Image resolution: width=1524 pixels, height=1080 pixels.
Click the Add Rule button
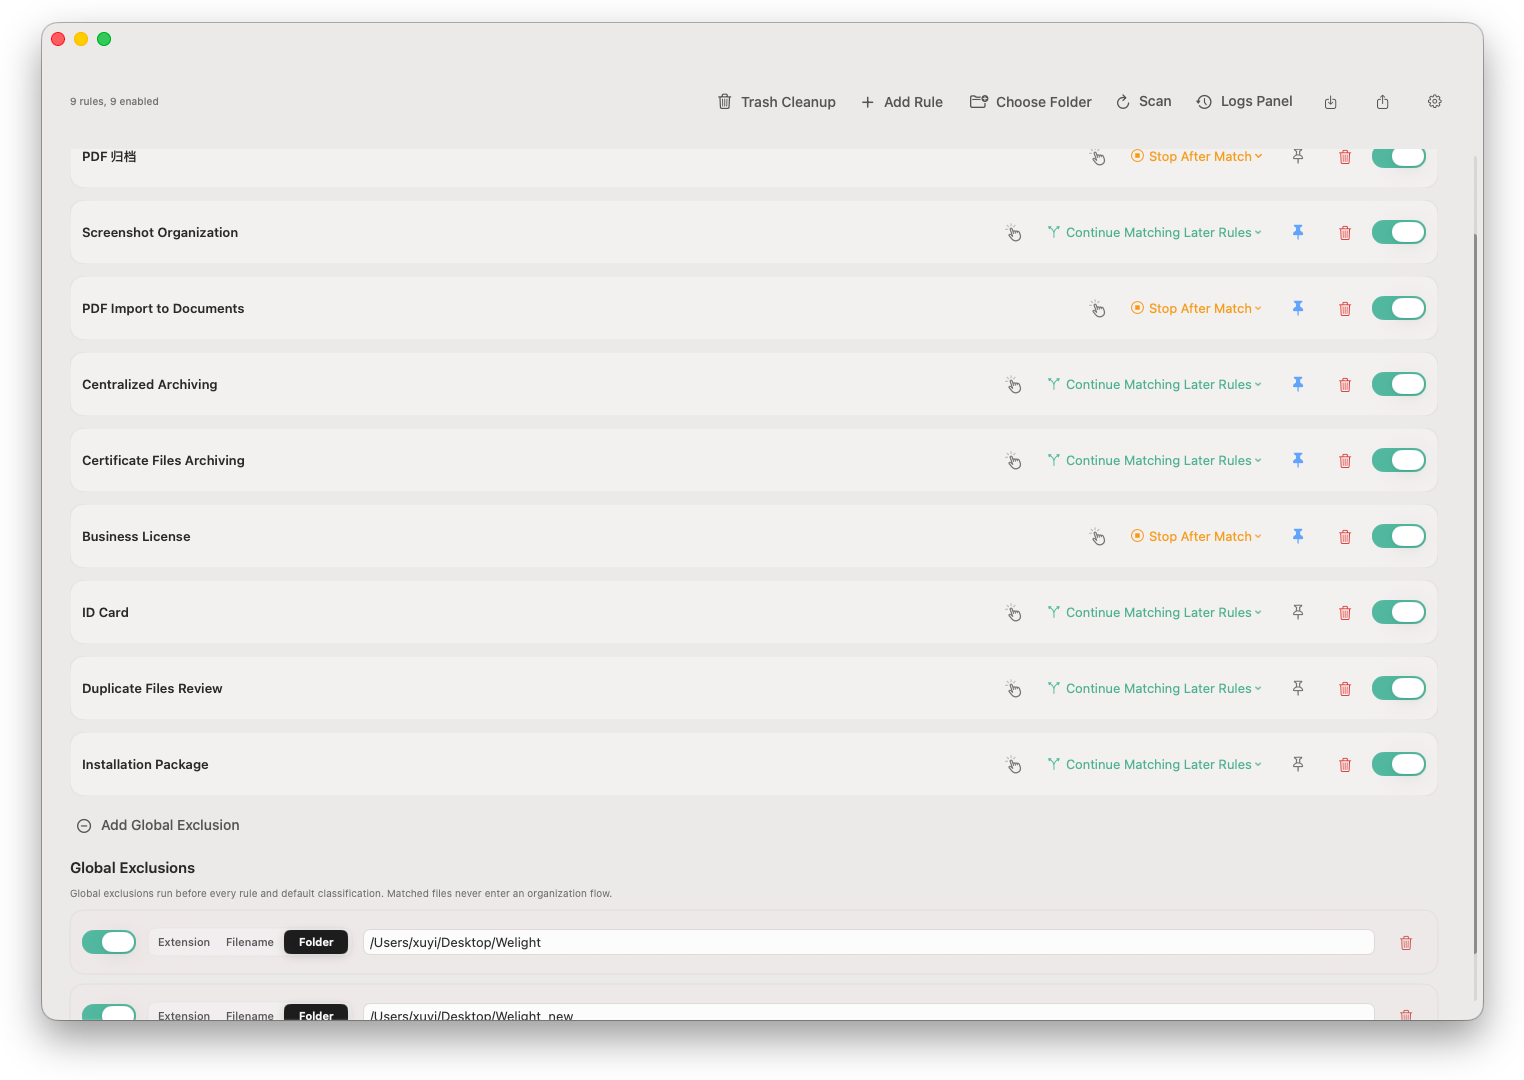point(902,102)
